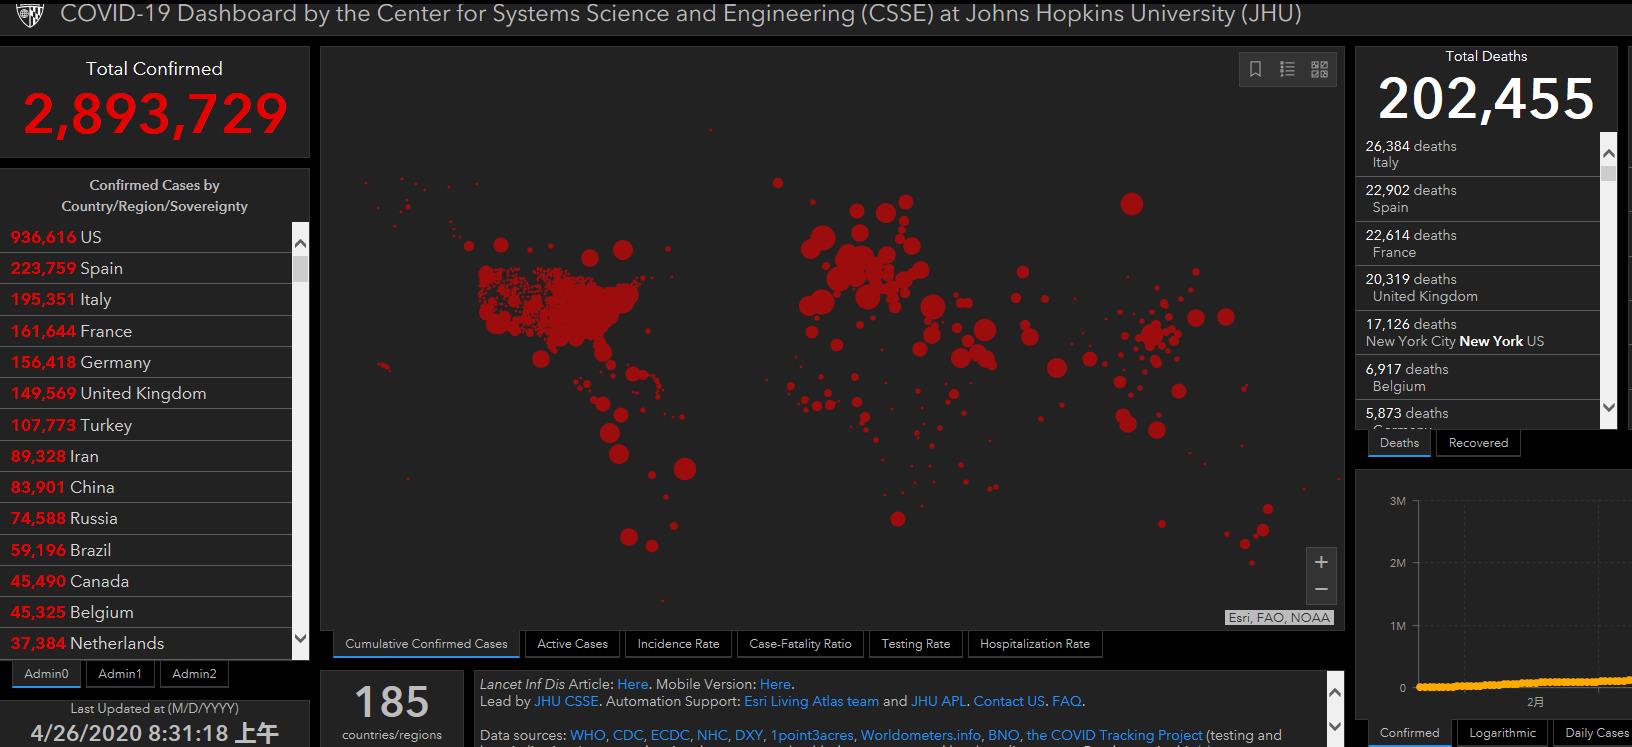Switch to the Admin2 tab

[194, 674]
